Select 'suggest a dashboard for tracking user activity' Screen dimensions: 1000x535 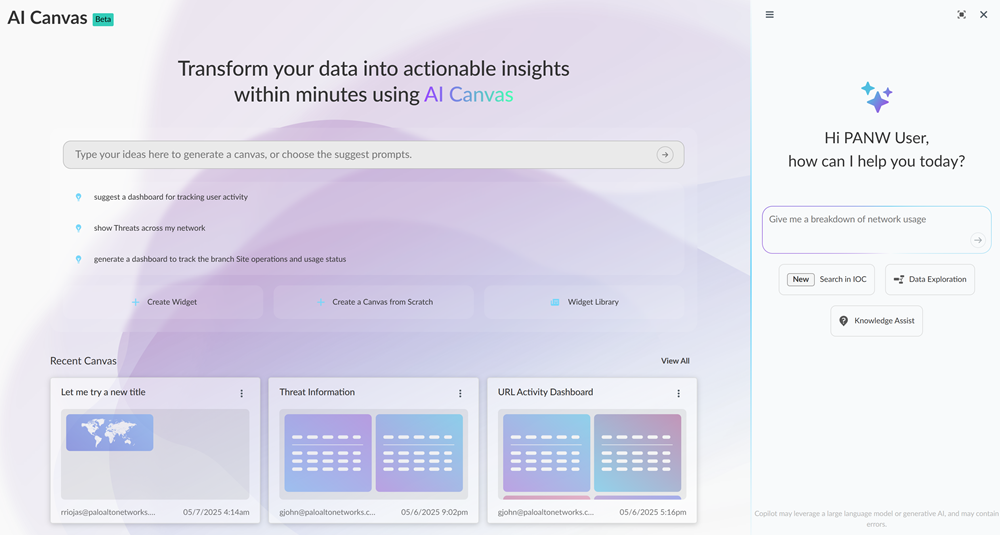tap(170, 197)
